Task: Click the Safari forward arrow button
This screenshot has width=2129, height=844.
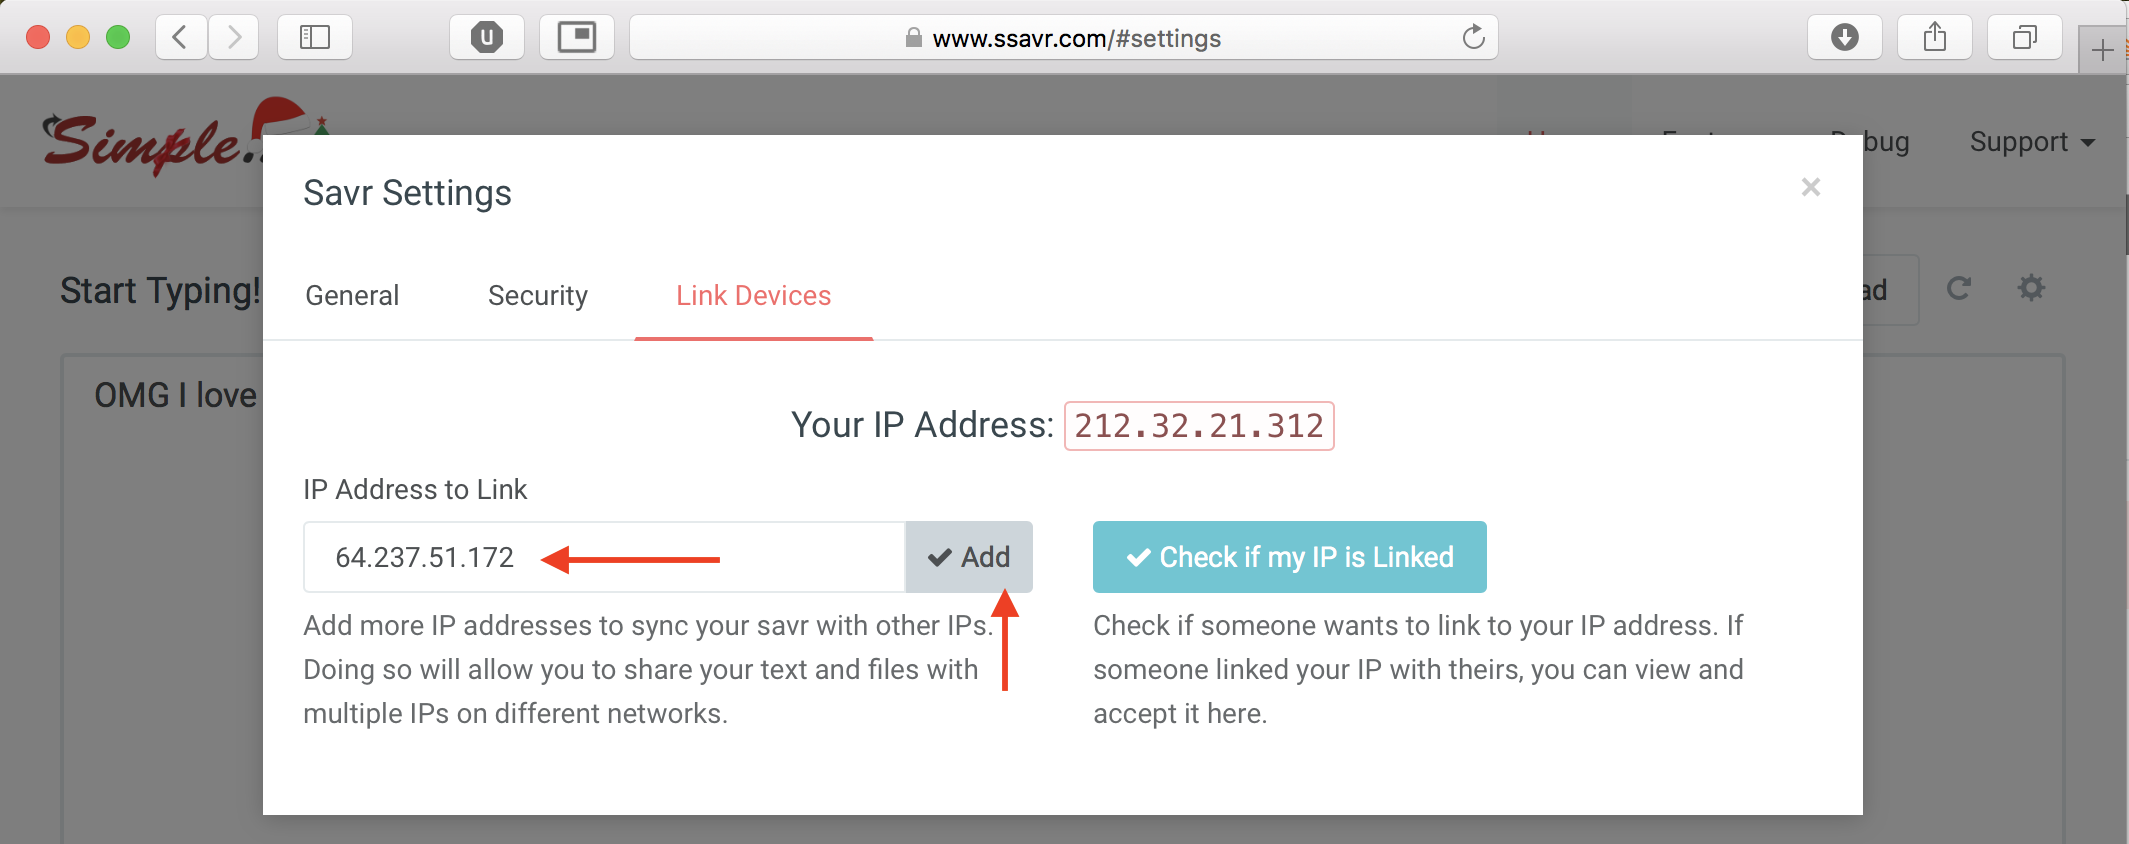Action: tap(234, 38)
